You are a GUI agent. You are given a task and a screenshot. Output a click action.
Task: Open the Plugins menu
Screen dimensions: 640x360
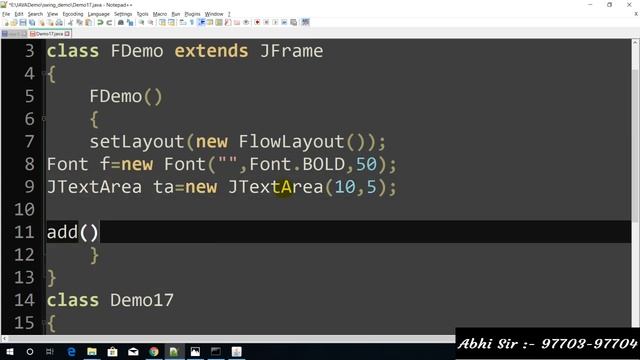pos(192,14)
